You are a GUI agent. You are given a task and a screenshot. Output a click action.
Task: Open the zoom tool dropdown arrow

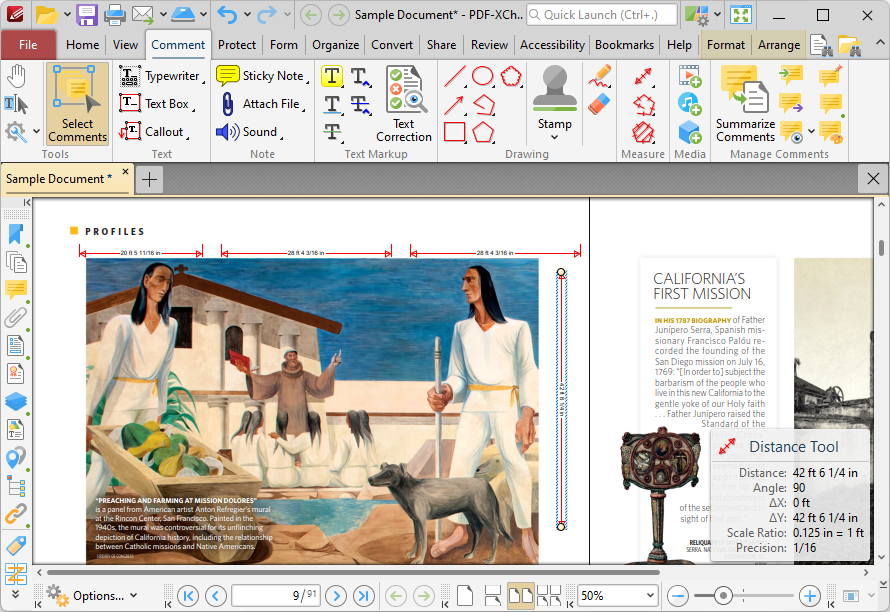click(36, 131)
